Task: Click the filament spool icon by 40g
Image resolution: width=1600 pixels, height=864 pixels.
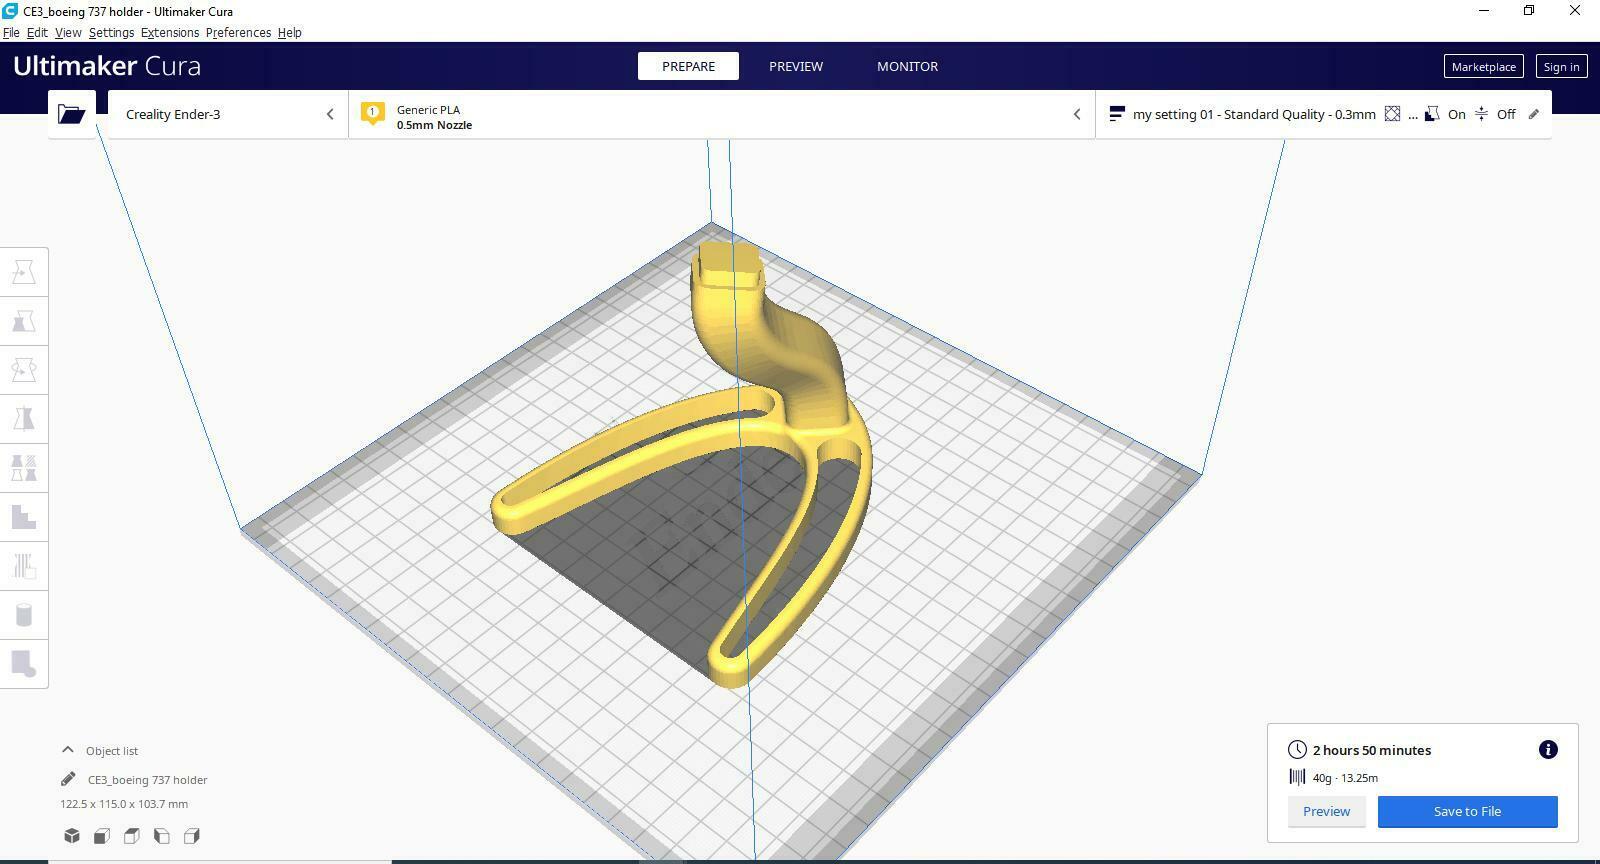Action: [1297, 777]
